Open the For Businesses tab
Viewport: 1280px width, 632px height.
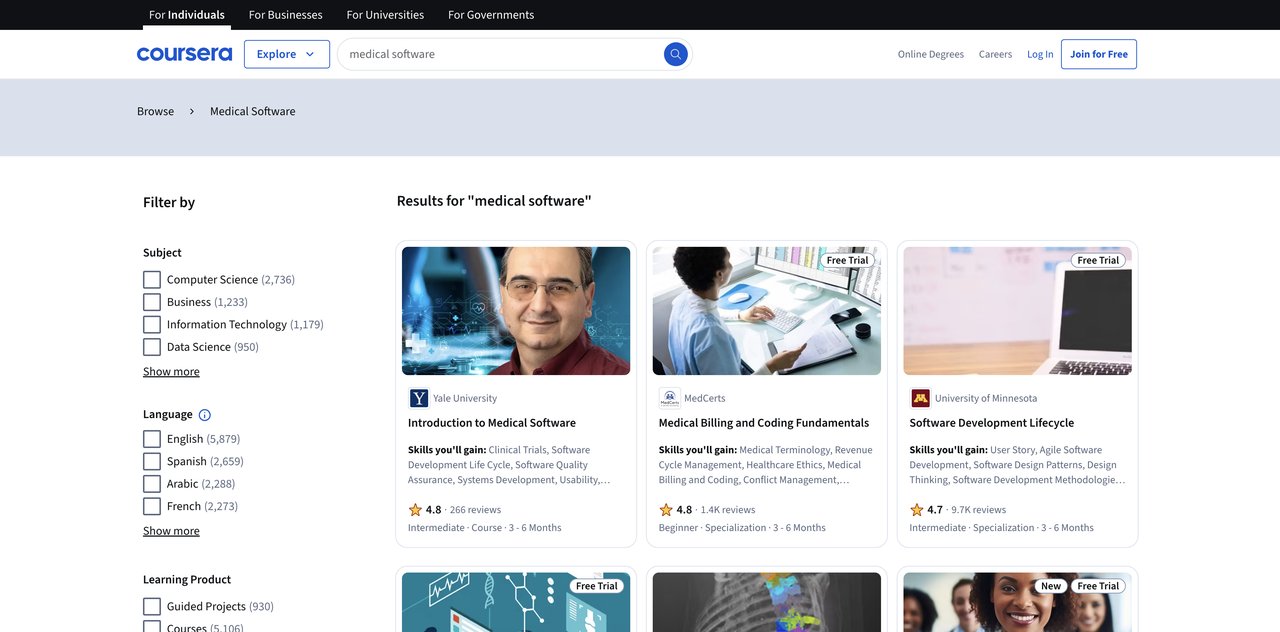pos(286,15)
